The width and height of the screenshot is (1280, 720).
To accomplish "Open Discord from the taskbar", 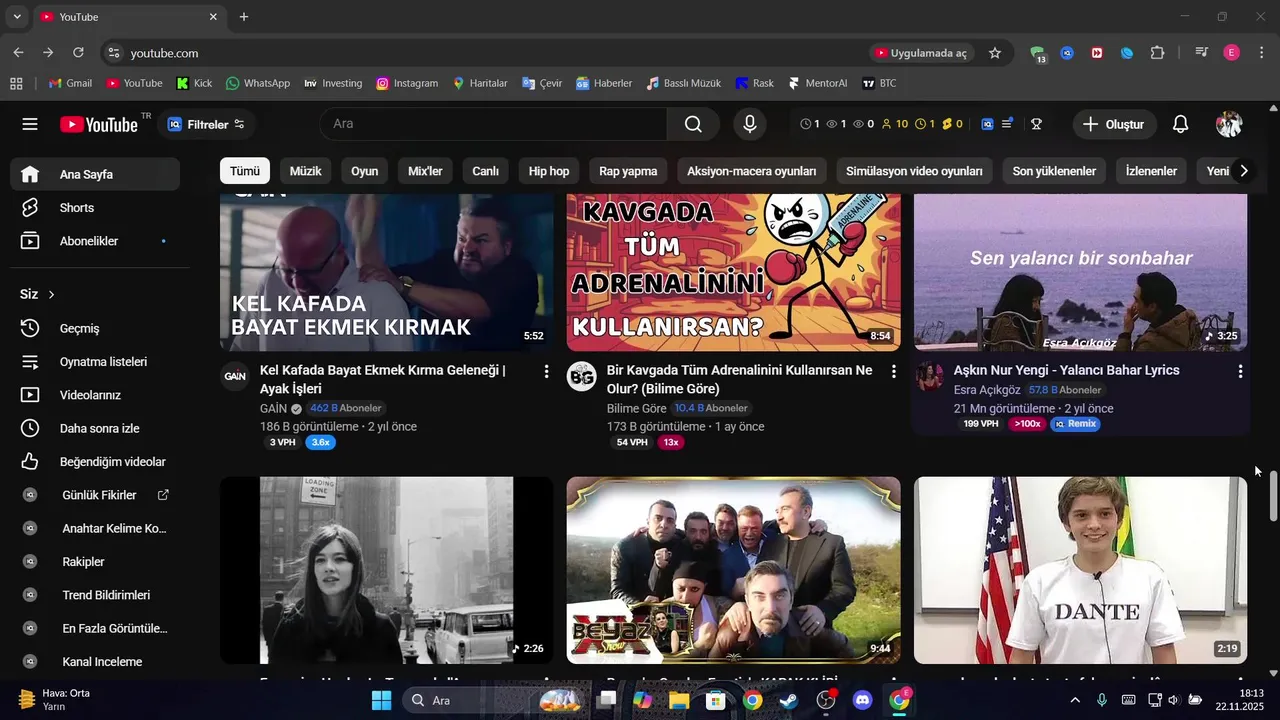I will pos(863,700).
